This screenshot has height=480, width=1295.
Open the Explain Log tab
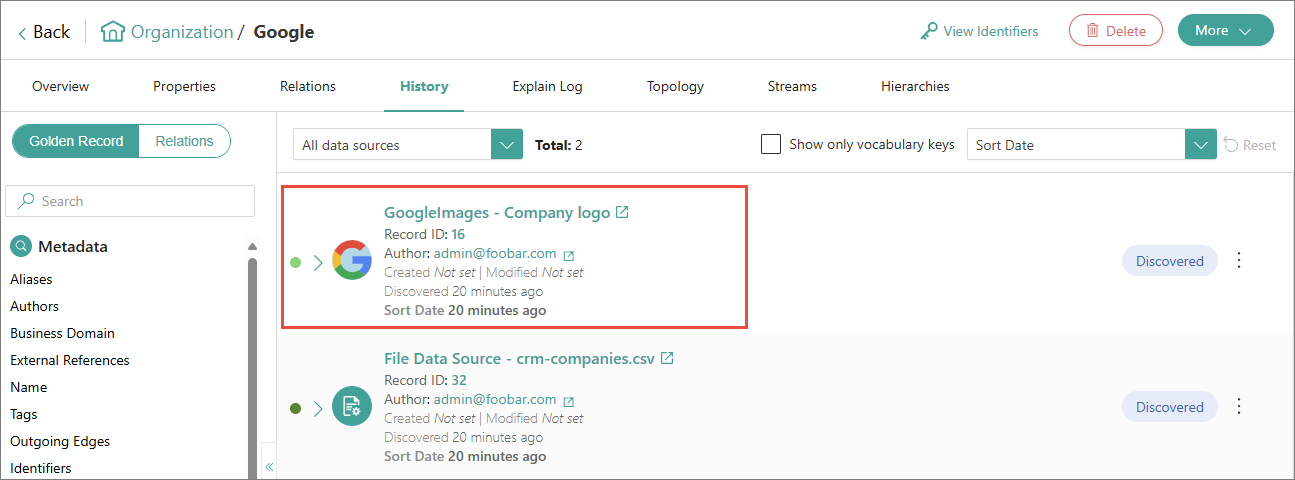point(547,86)
